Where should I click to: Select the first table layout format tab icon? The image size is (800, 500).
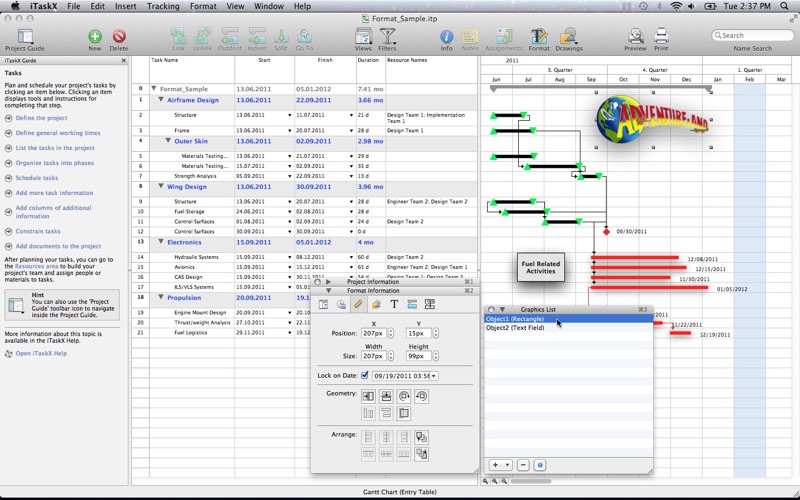pyautogui.click(x=323, y=304)
